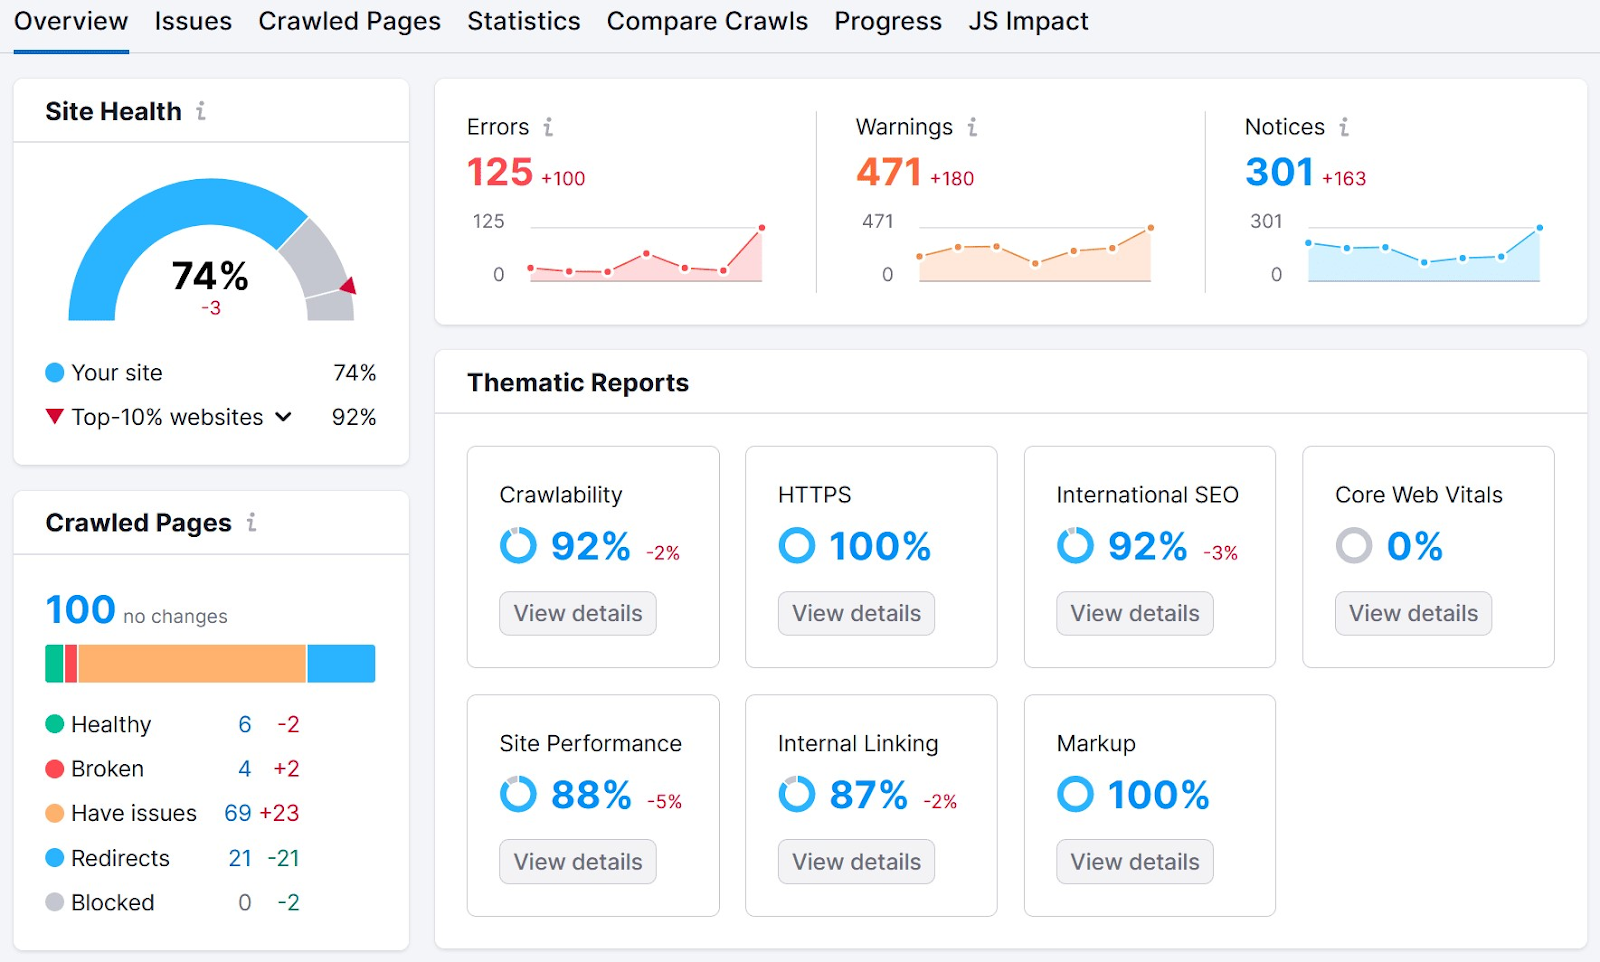The image size is (1600, 962).
Task: Click the info icon beside Notices
Action: click(1344, 127)
